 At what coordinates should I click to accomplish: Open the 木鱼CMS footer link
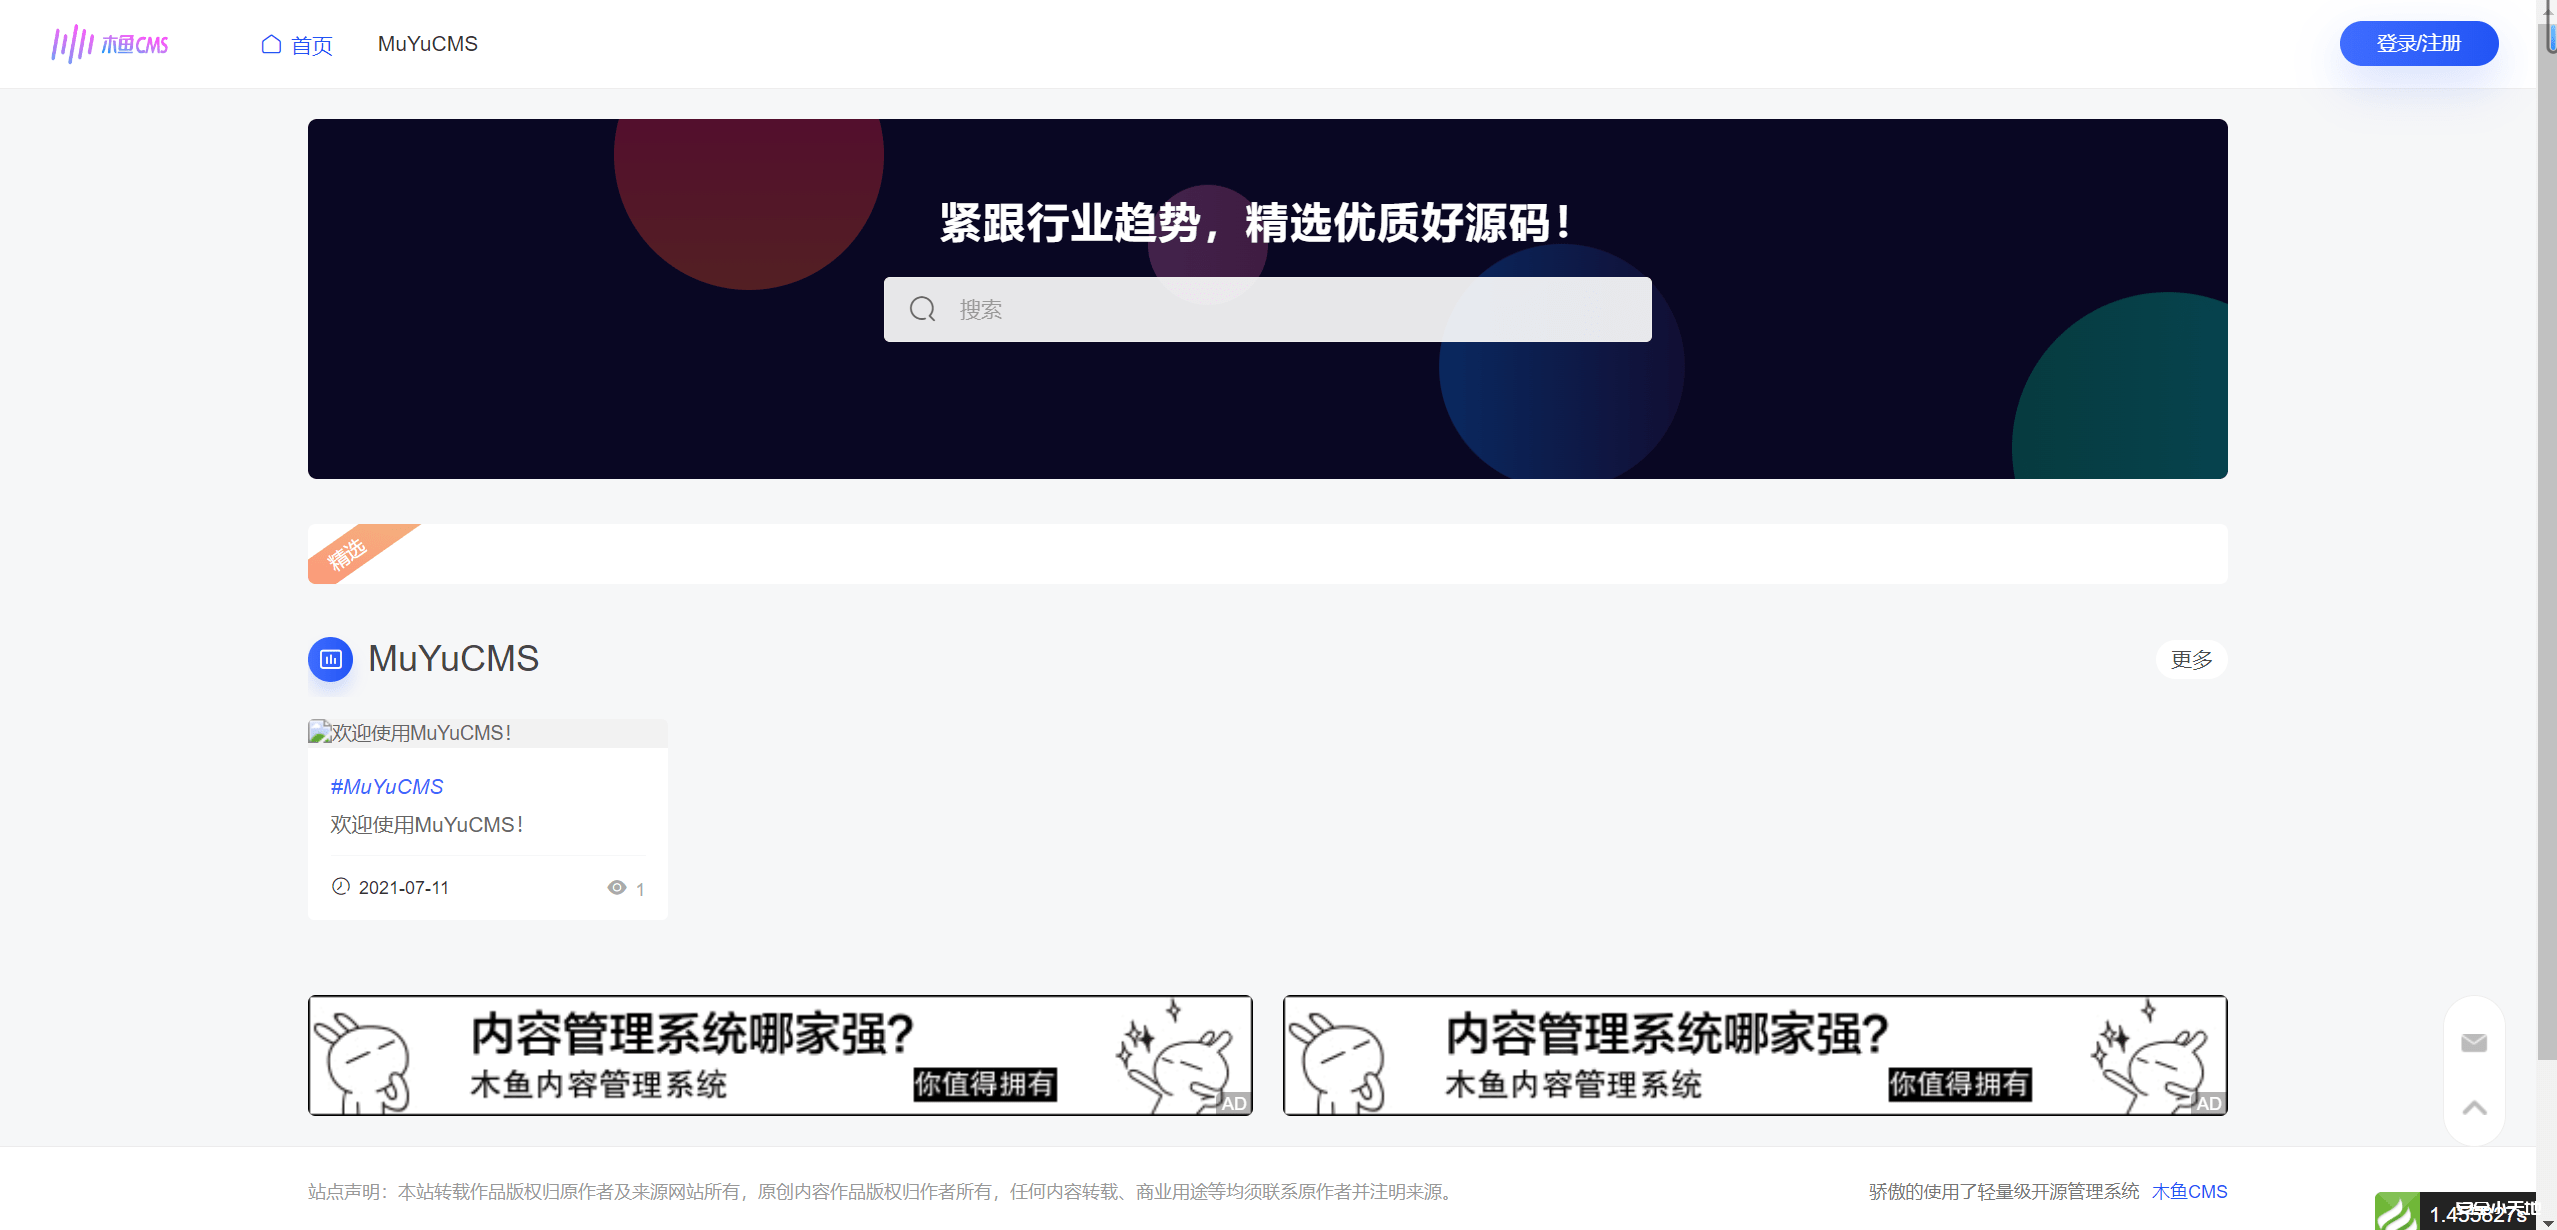pyautogui.click(x=2189, y=1191)
